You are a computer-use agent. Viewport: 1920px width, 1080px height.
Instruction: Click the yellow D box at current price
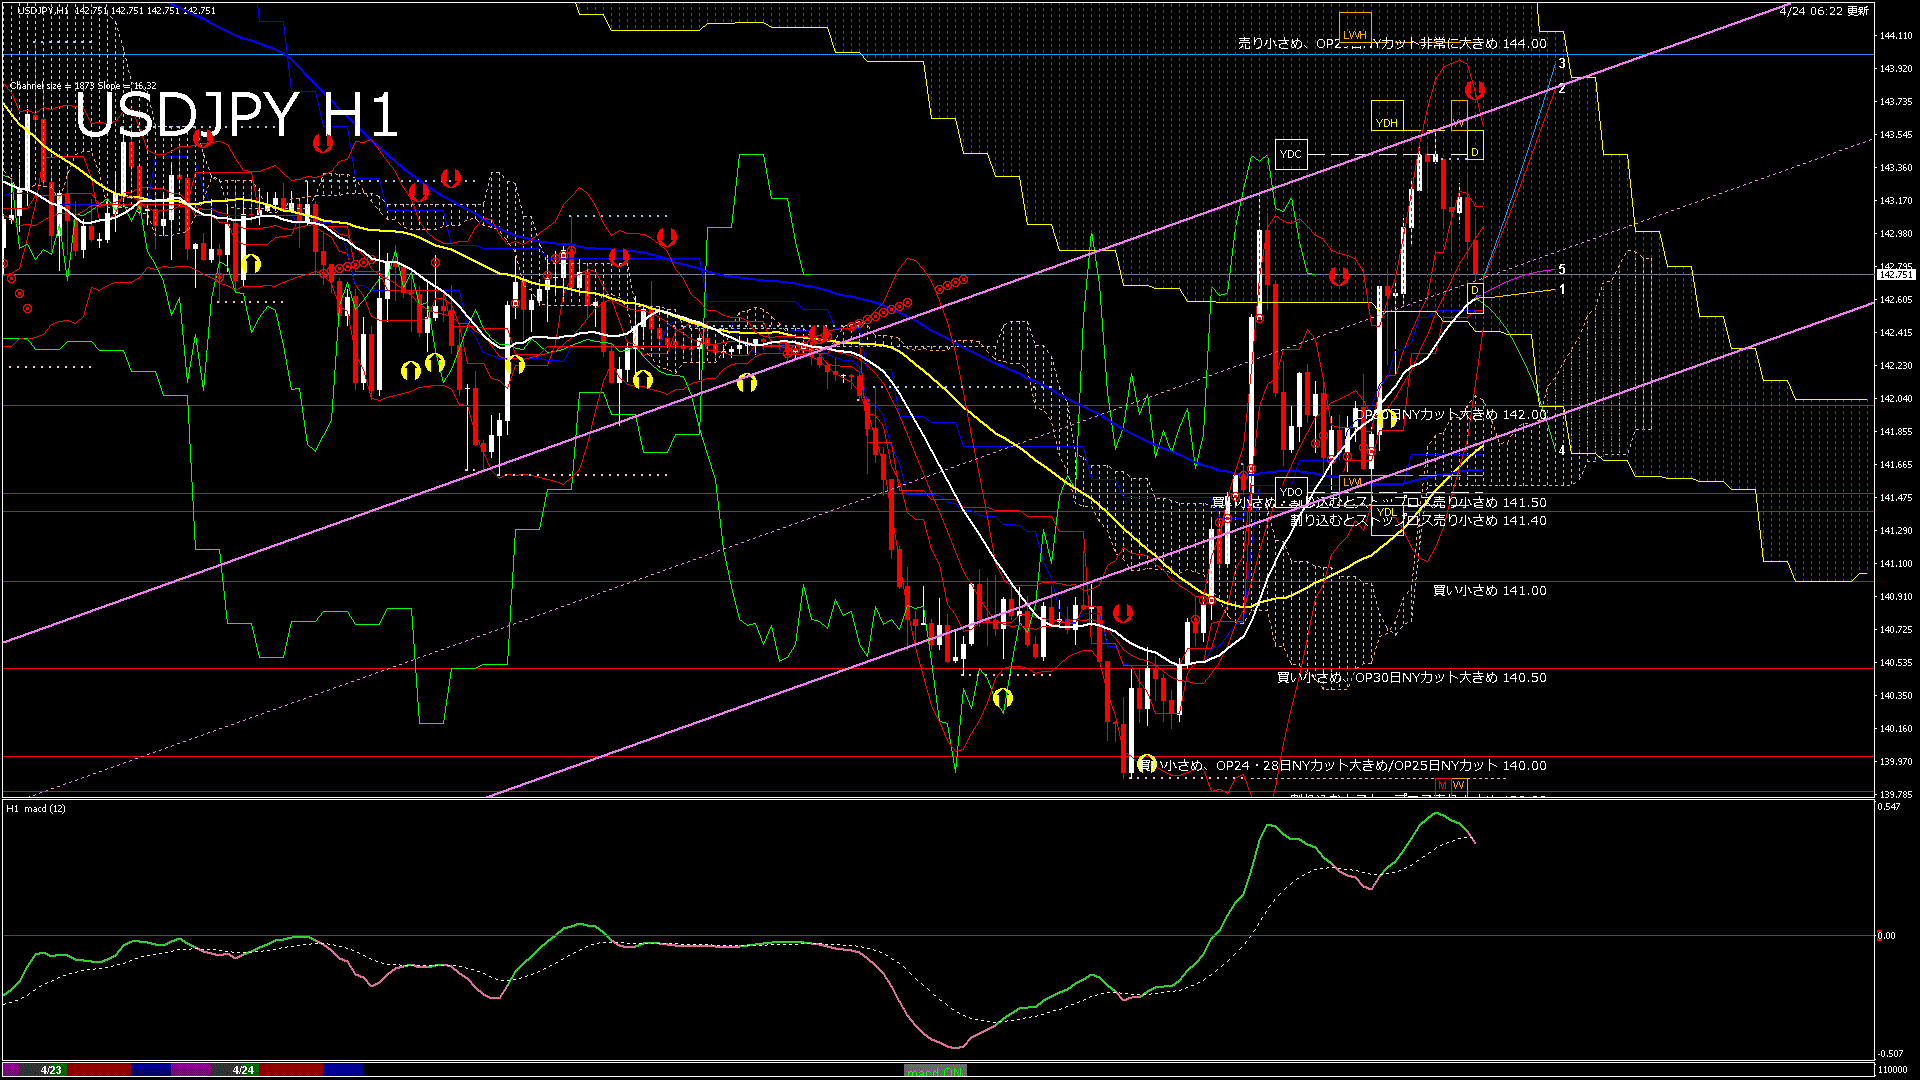(1474, 291)
